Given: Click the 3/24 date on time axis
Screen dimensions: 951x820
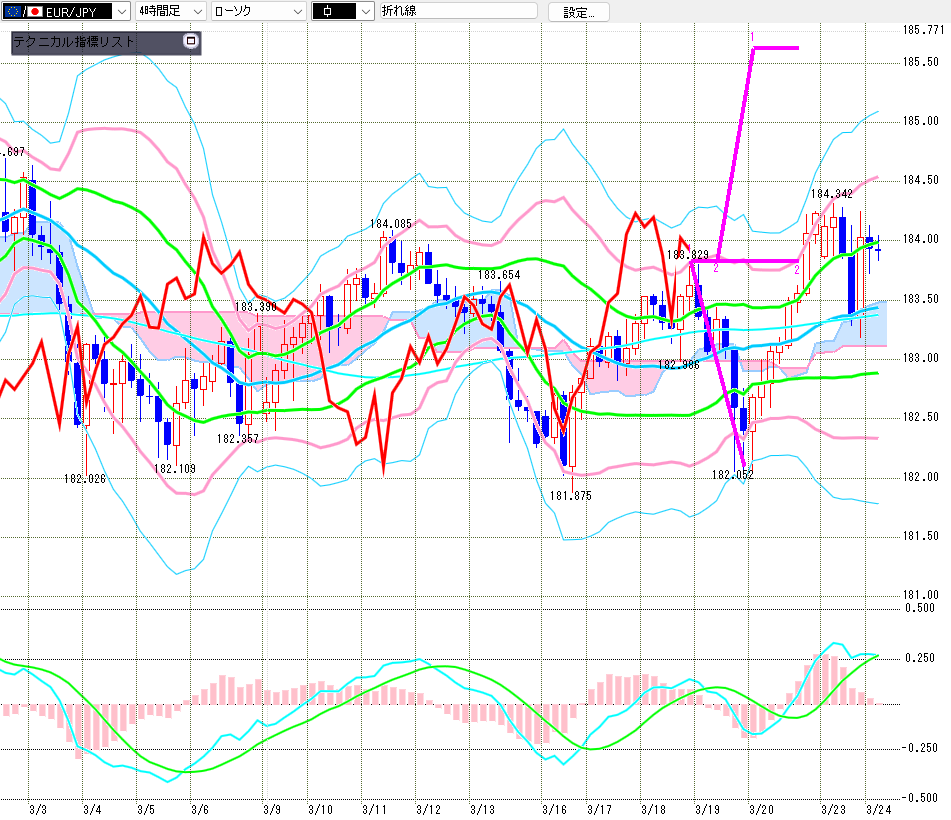Looking at the screenshot, I should click(x=877, y=808).
